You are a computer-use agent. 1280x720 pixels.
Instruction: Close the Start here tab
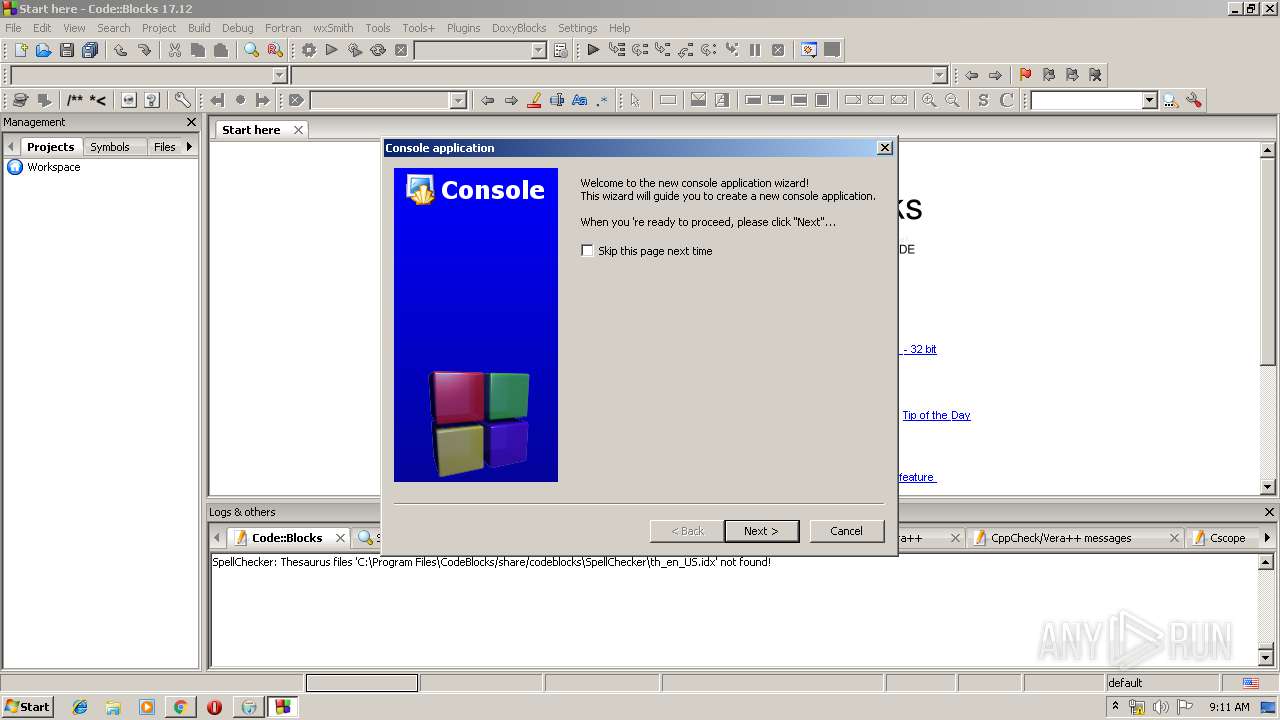click(298, 130)
